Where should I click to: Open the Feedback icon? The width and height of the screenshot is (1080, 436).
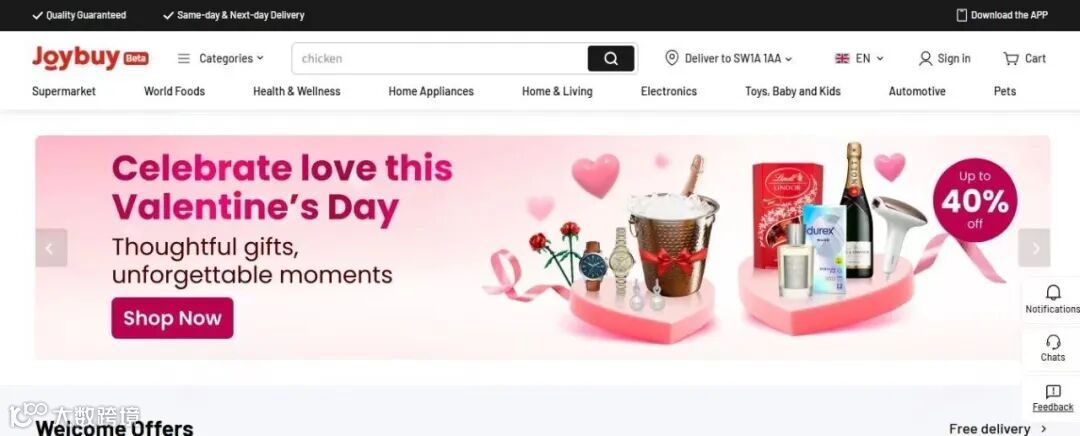click(x=1052, y=392)
